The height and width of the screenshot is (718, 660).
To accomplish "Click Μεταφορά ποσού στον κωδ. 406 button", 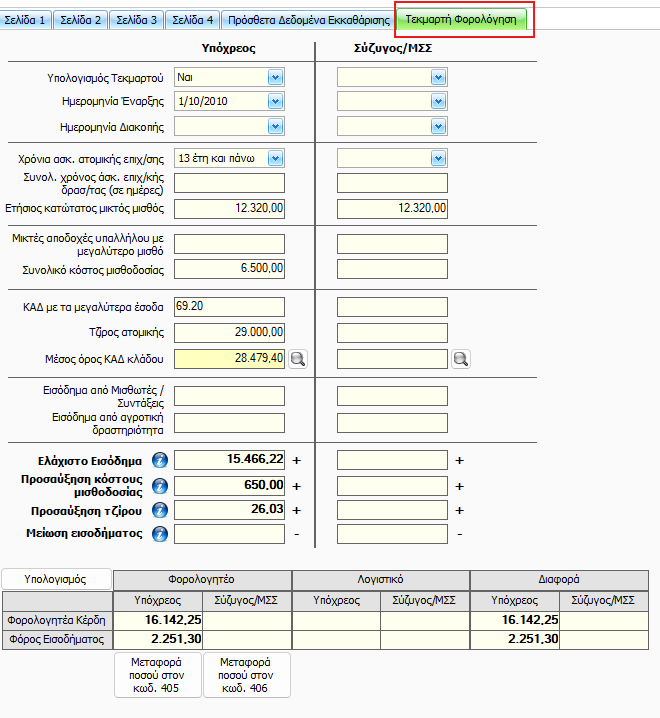I will click(x=246, y=674).
